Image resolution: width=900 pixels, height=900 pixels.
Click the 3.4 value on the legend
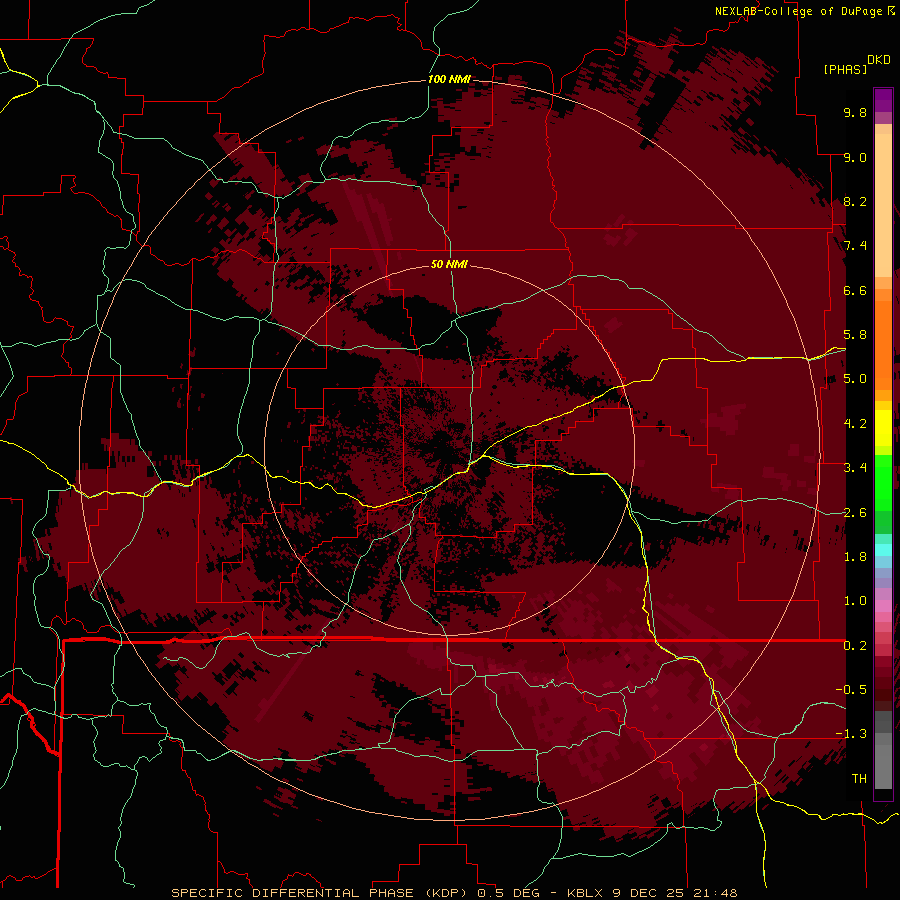click(855, 468)
